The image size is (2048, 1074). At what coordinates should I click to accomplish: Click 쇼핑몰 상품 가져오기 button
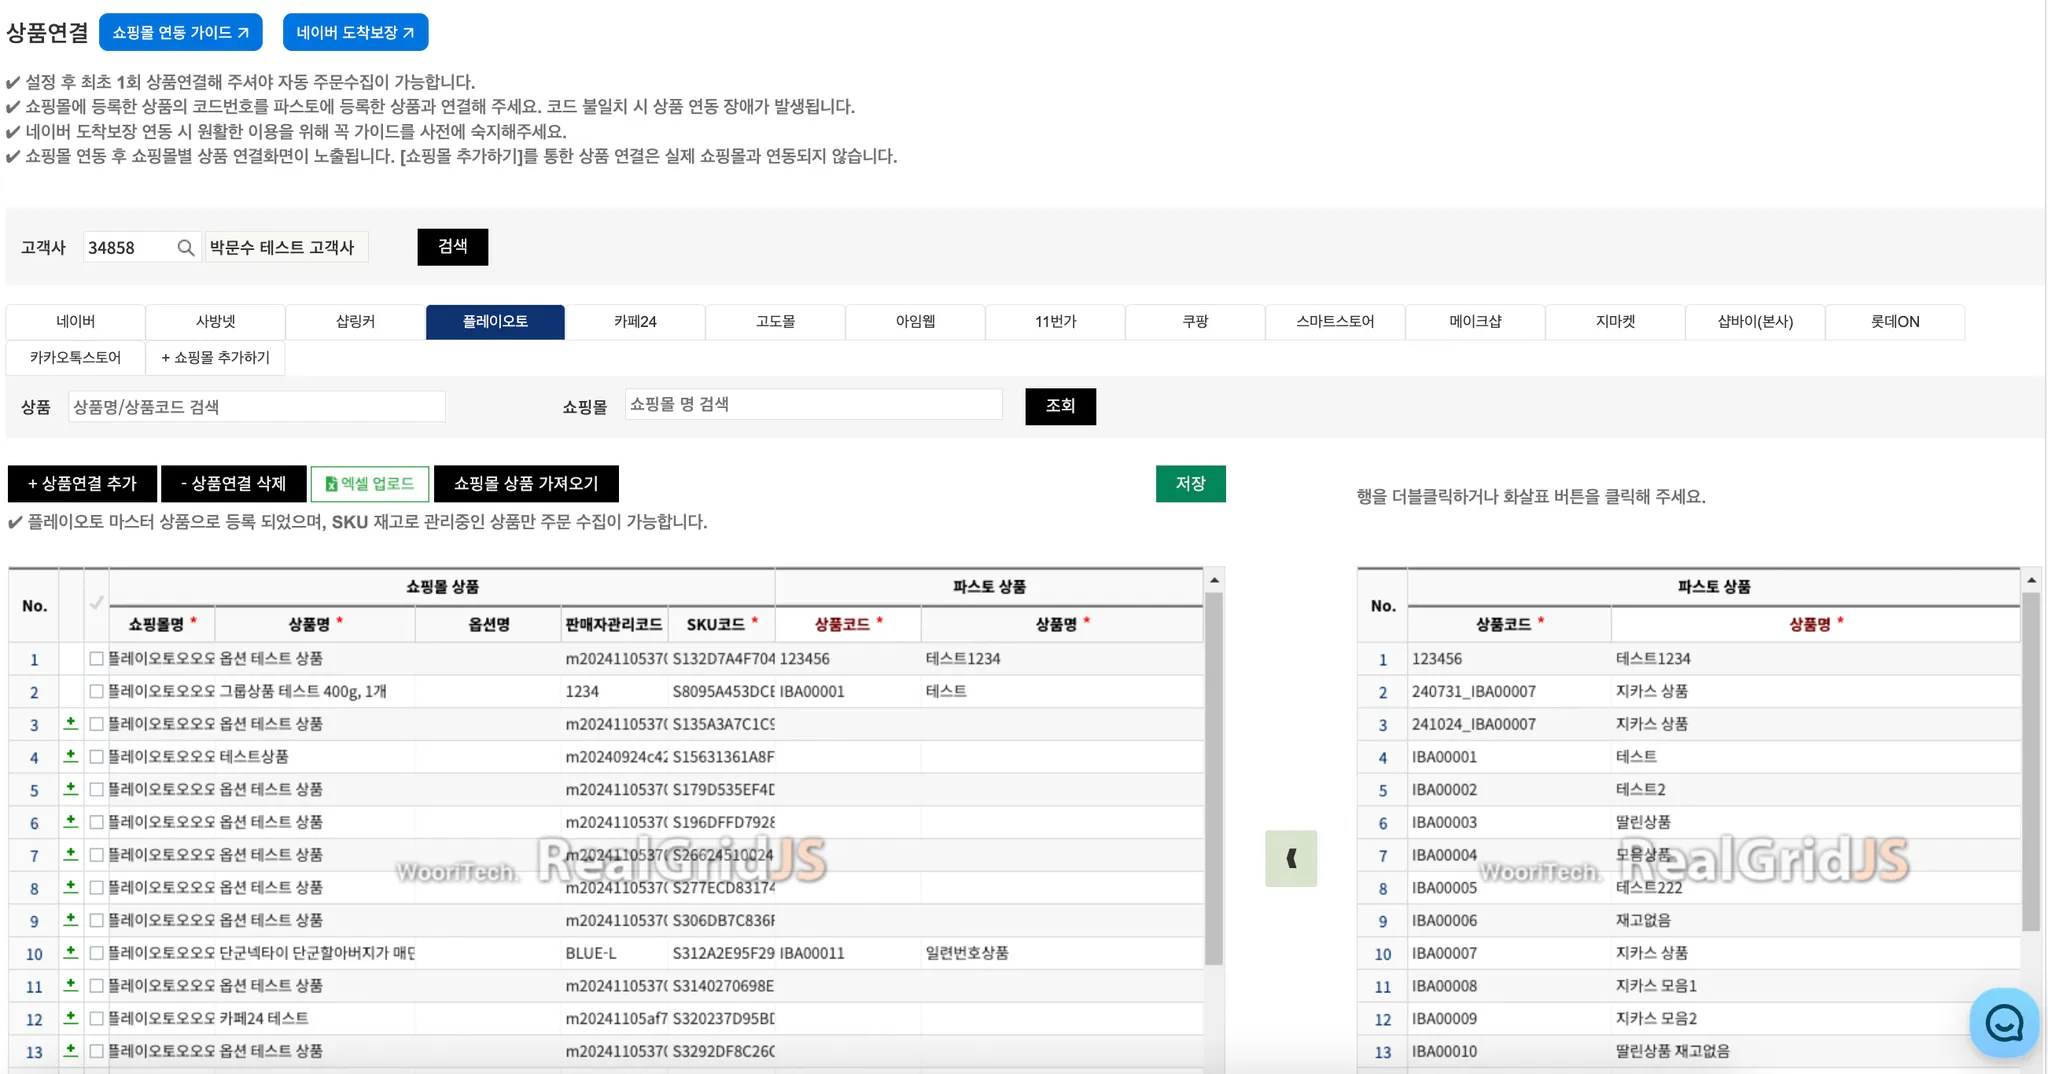(x=526, y=484)
